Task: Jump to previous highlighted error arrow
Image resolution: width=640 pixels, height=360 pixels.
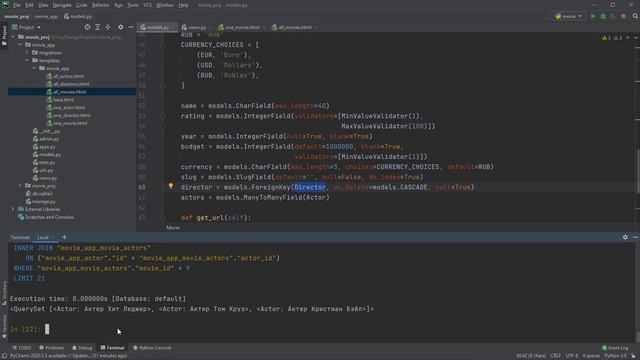Action: [628, 38]
